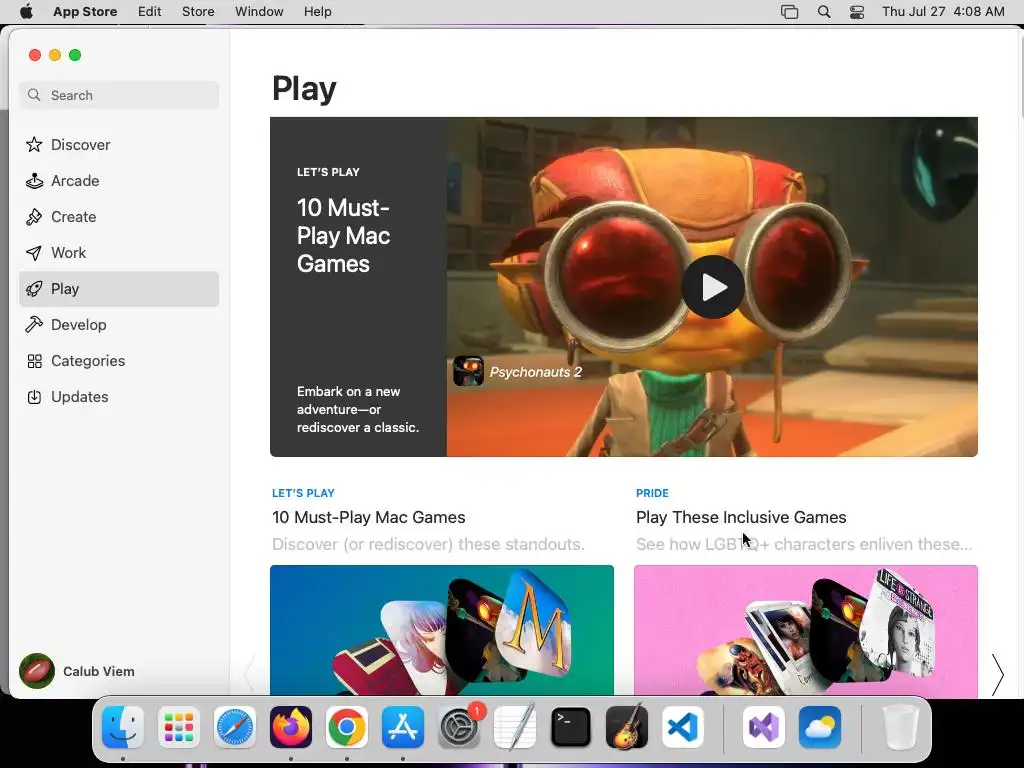Screen dimensions: 1024x768
Task: Click App Store icon in the Dock
Action: (x=403, y=727)
